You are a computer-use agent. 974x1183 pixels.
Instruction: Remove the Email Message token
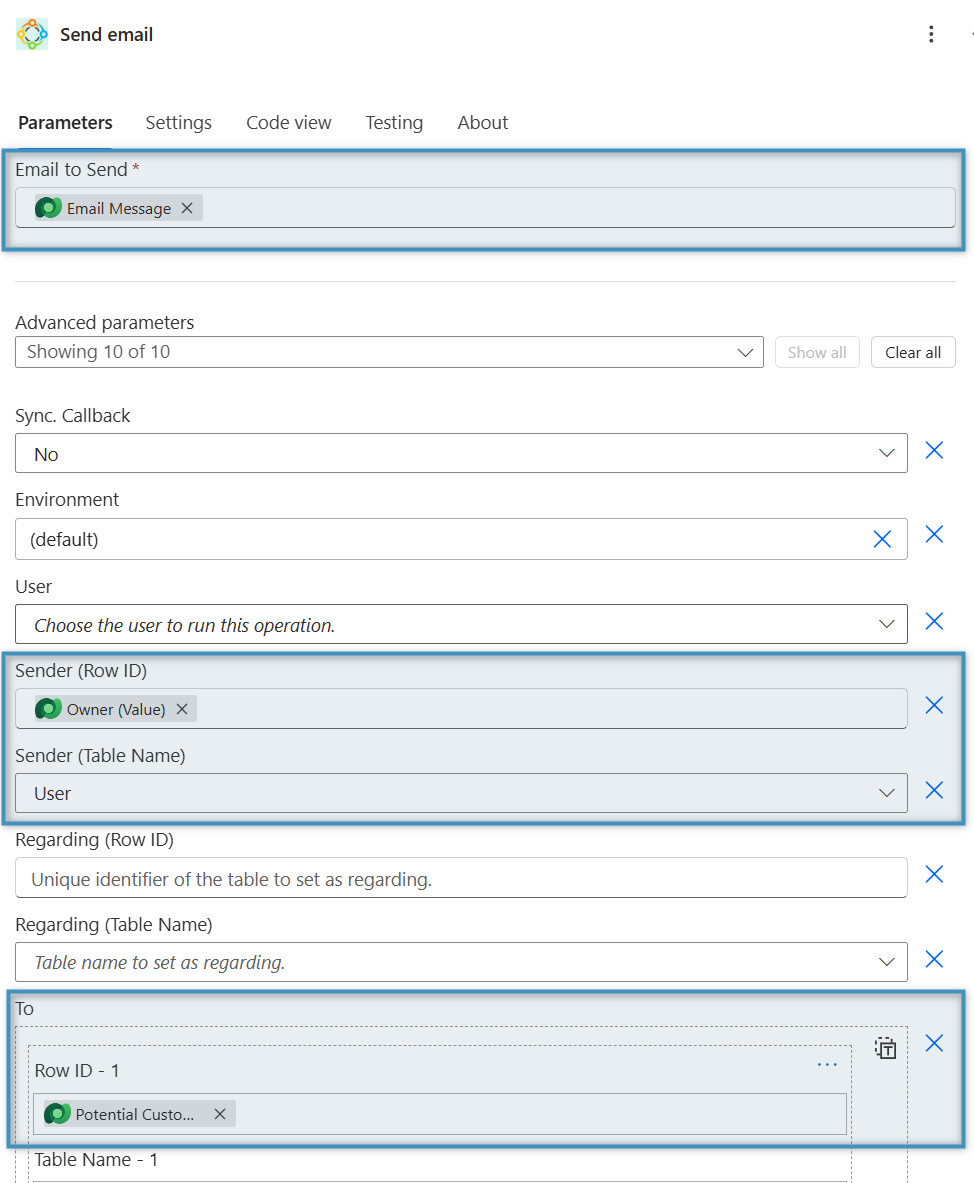[187, 208]
